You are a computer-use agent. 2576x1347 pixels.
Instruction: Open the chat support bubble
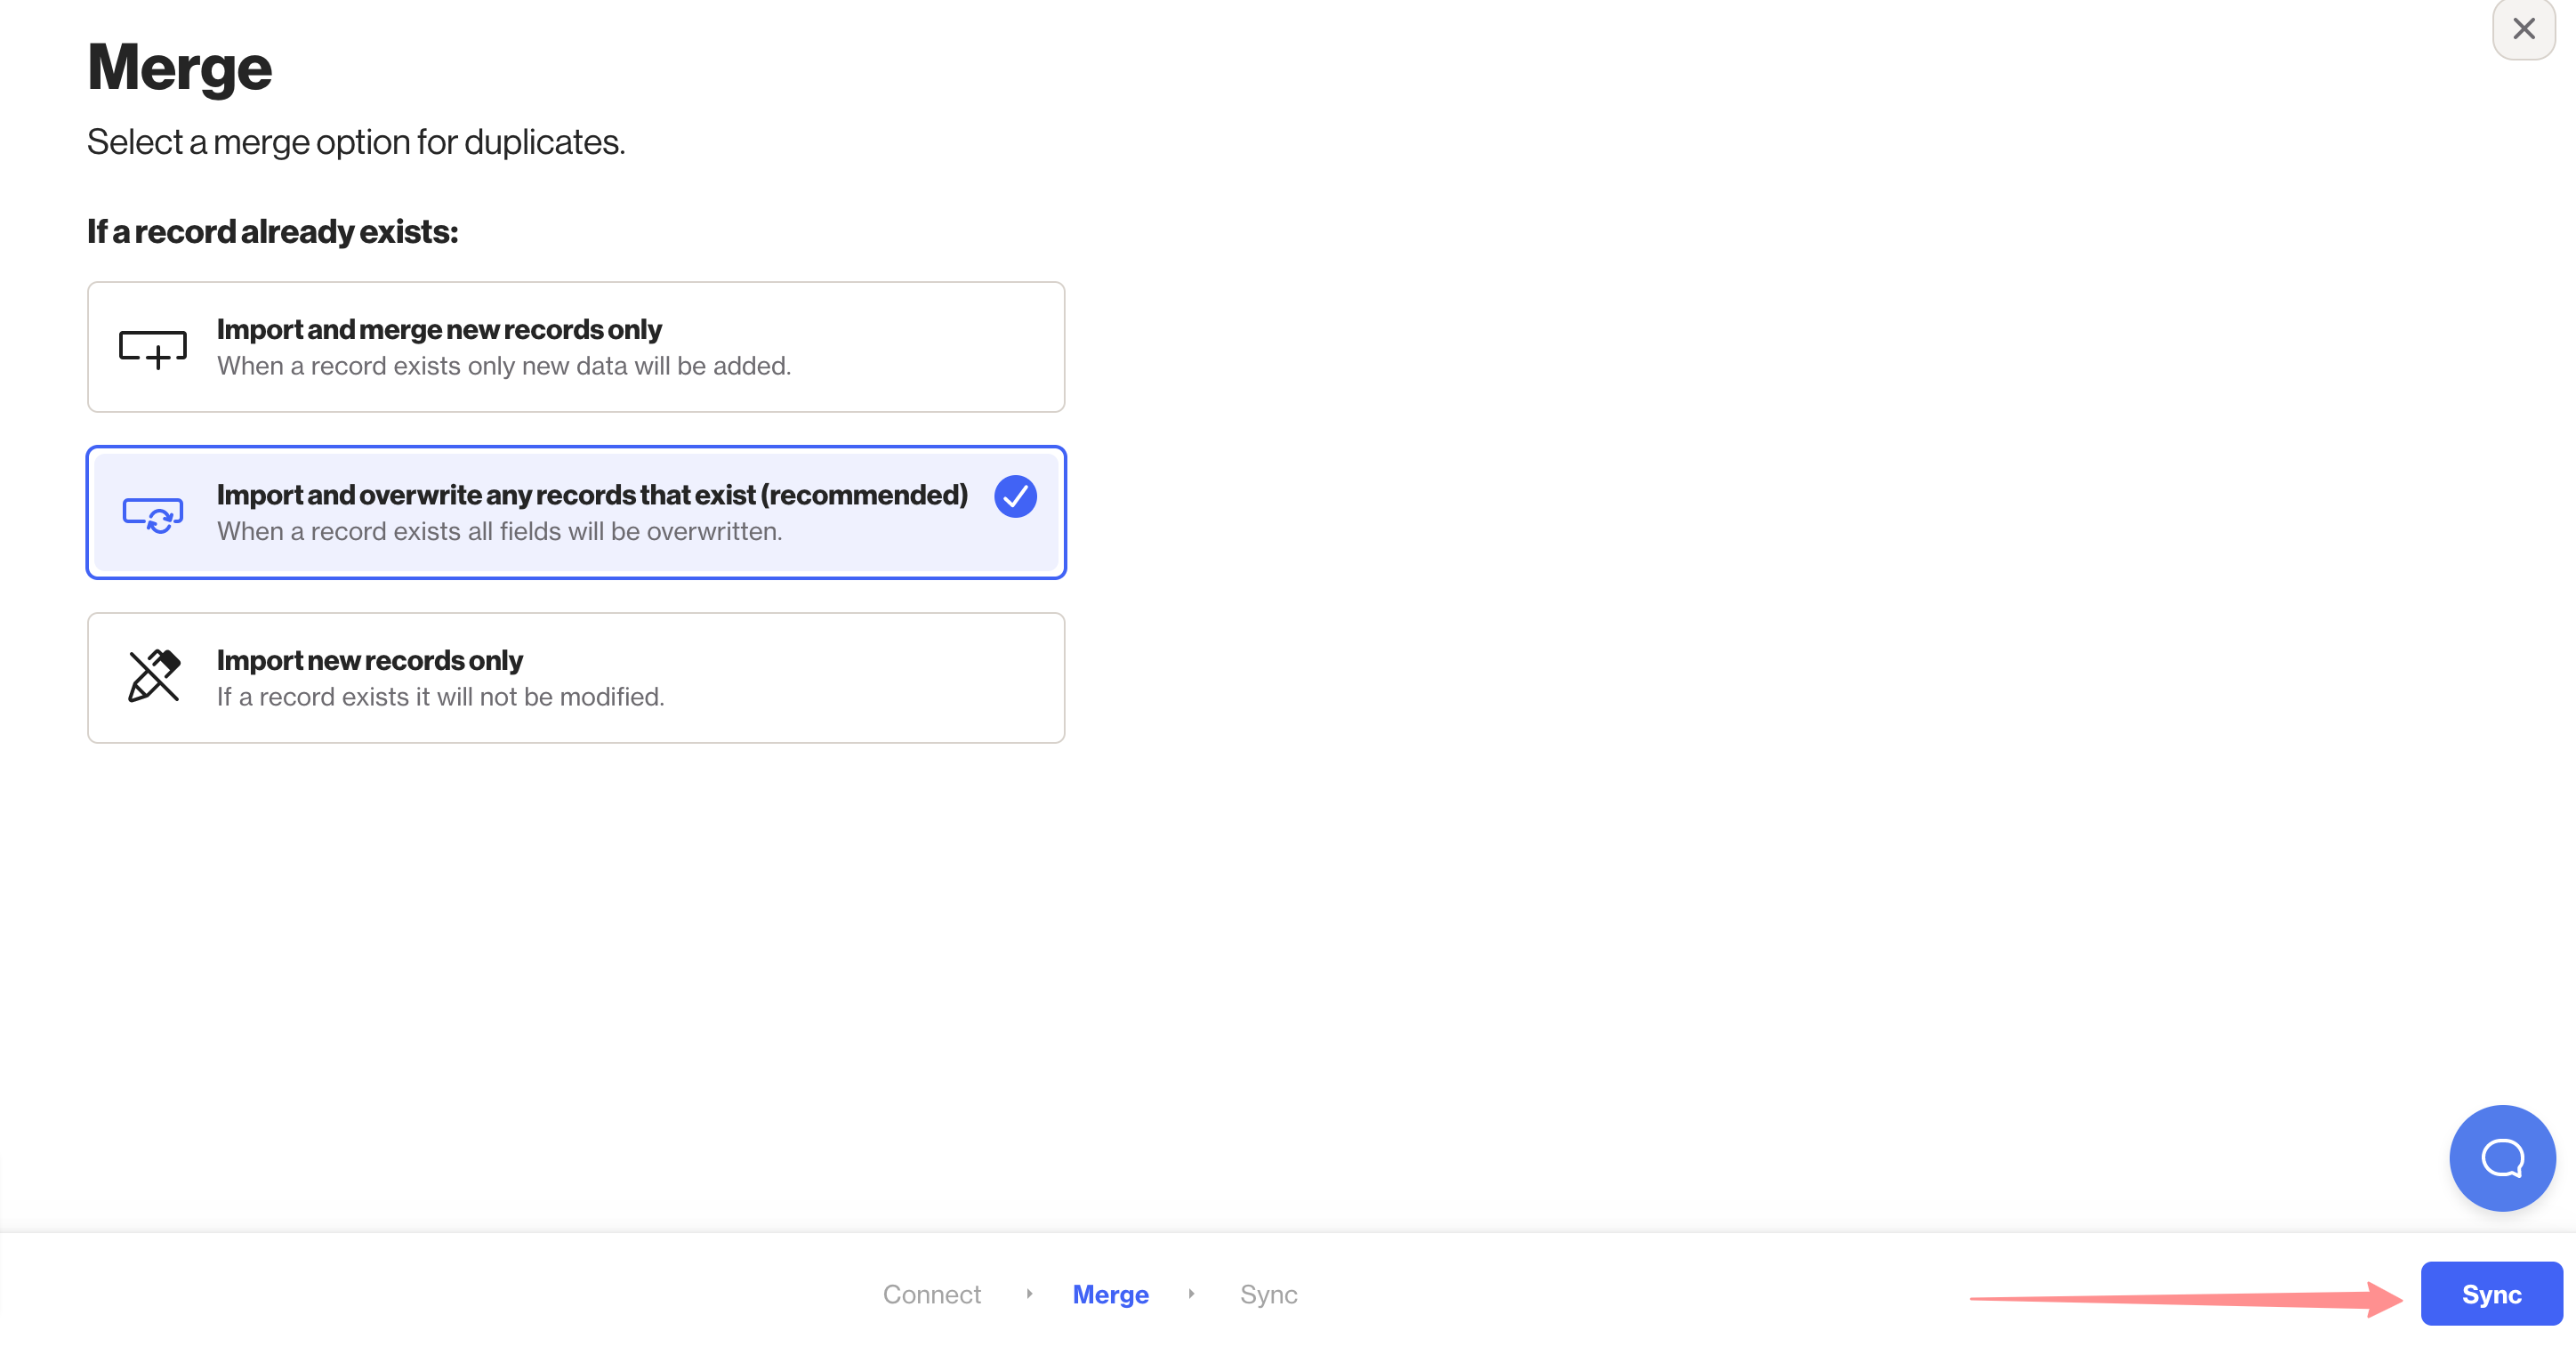click(2502, 1158)
